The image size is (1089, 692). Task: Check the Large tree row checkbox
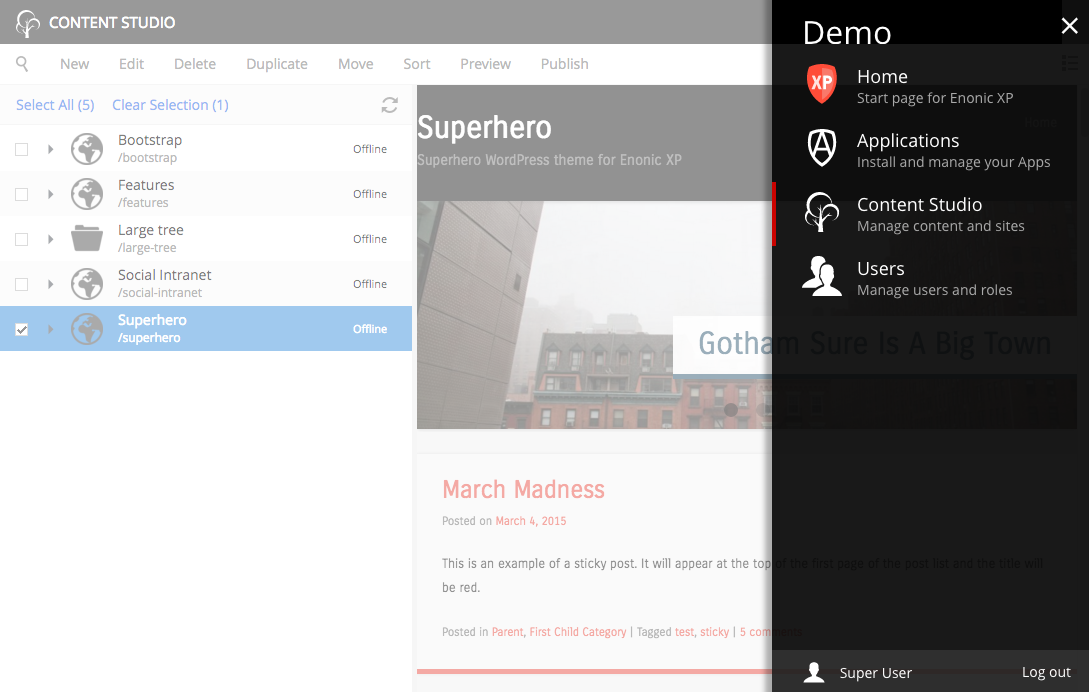point(22,240)
